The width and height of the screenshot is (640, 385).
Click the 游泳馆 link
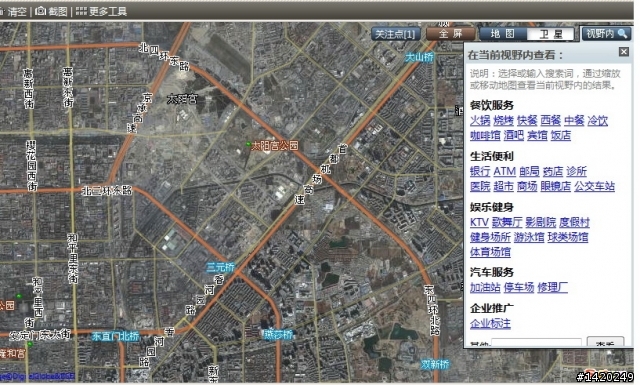pos(529,237)
